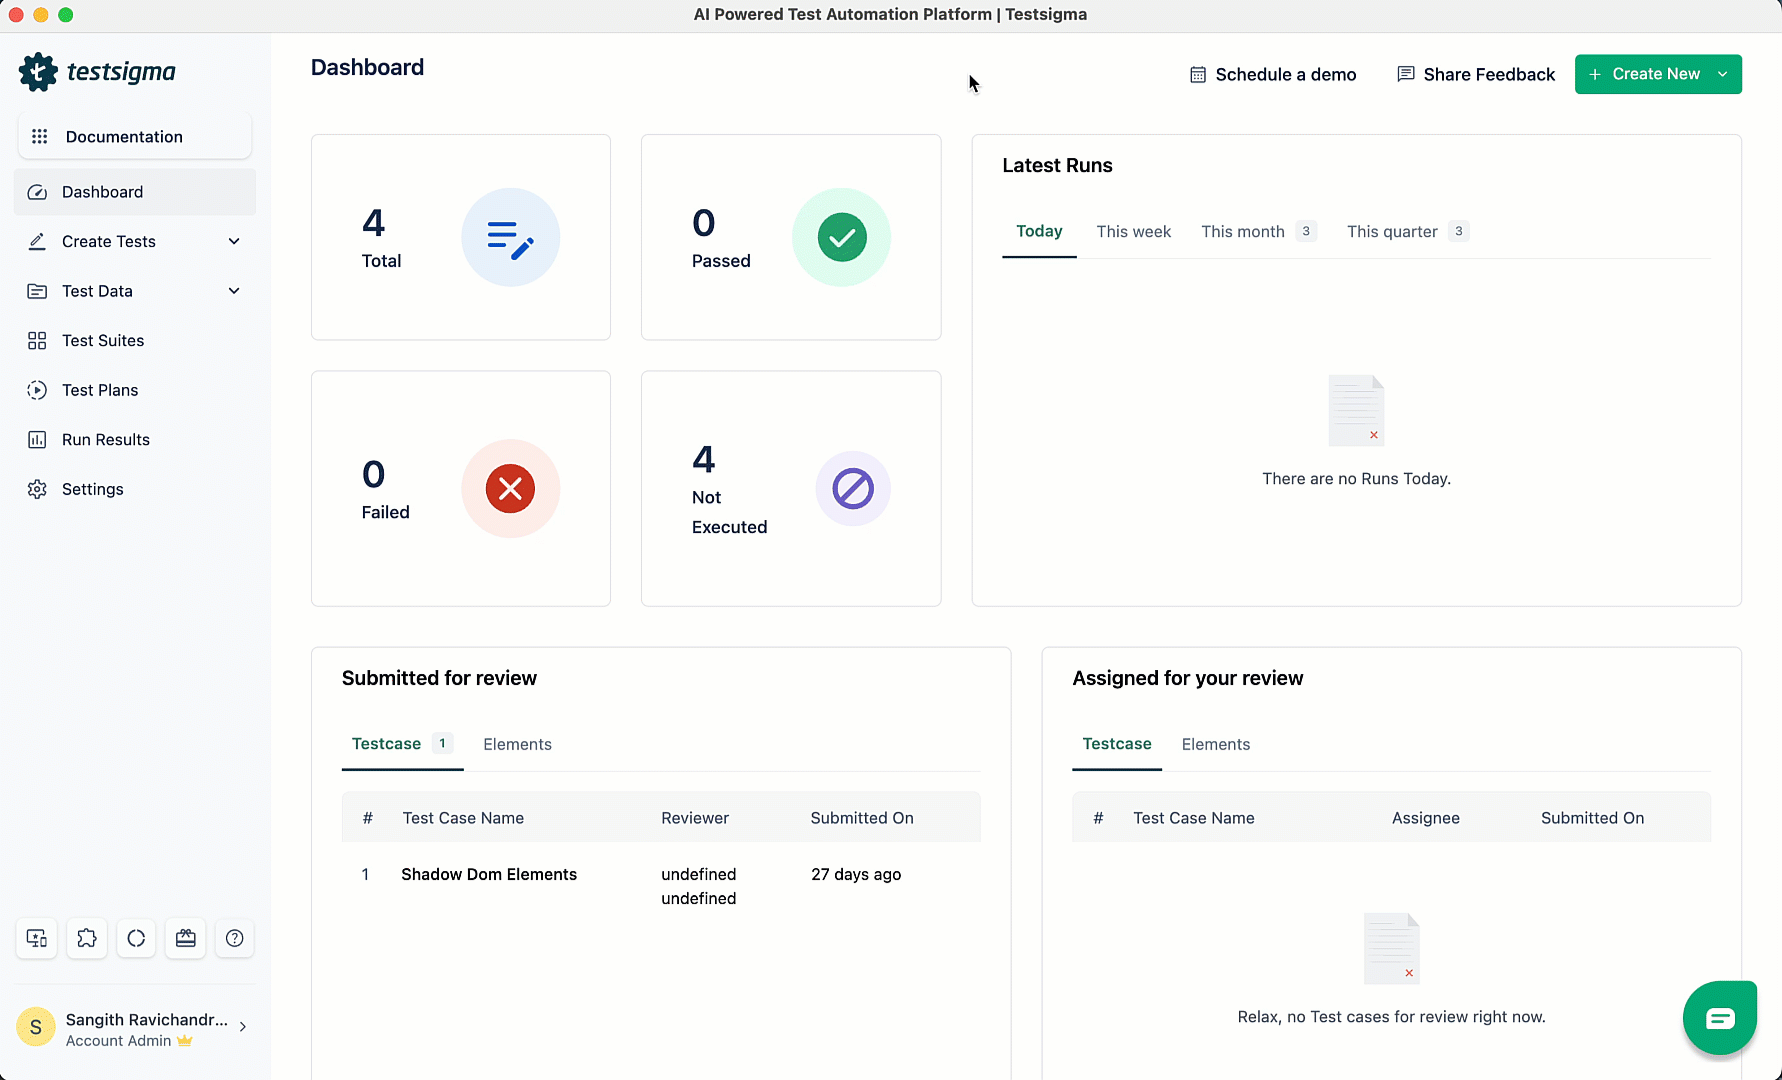
Task: Select Elements tab under Assigned for your review
Action: pyautogui.click(x=1215, y=745)
